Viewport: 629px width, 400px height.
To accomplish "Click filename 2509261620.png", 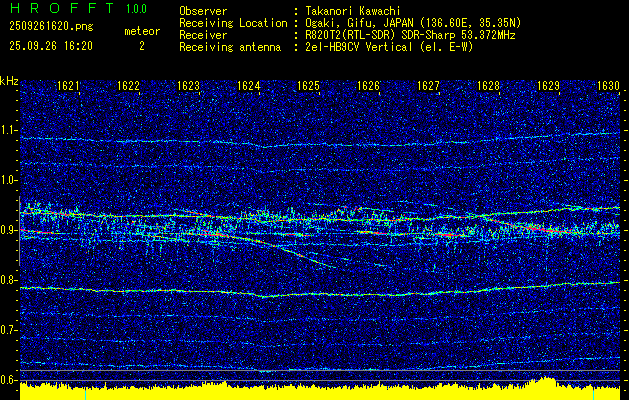I will point(51,27).
